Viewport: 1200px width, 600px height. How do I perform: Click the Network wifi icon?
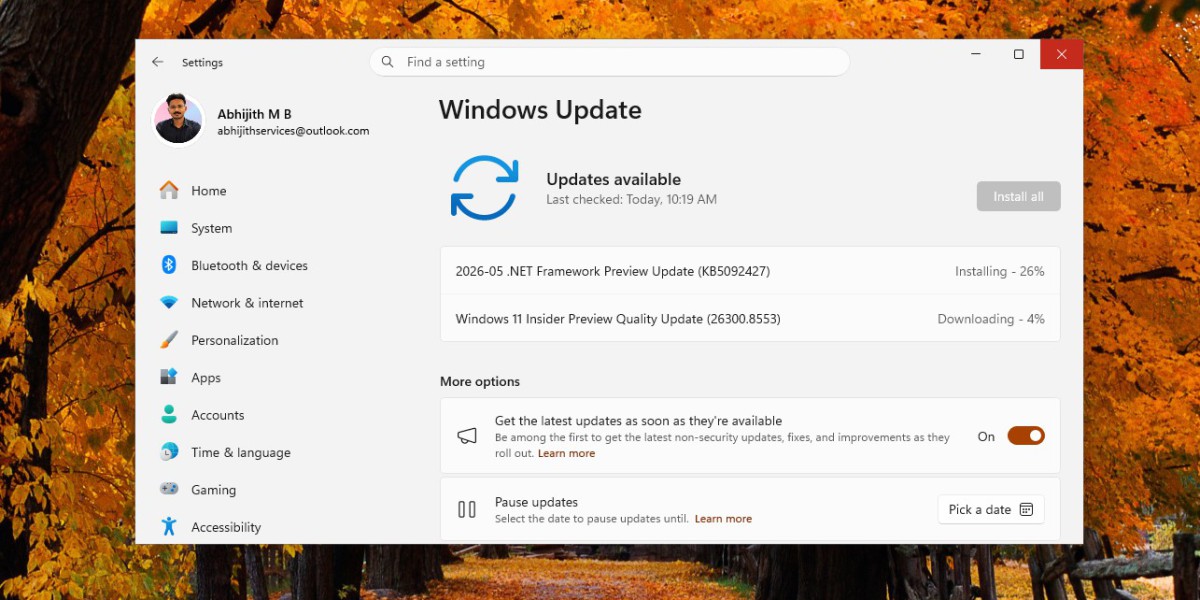(x=169, y=303)
